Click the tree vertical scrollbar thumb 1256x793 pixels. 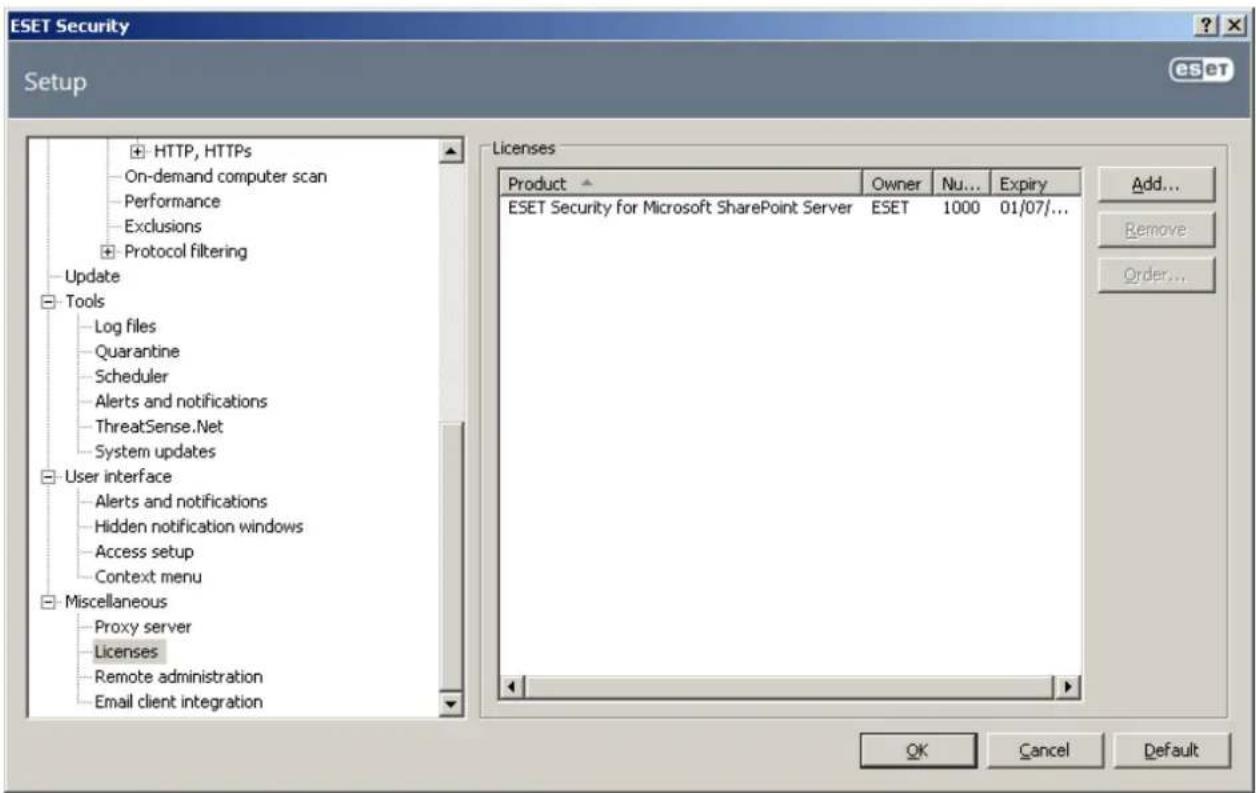click(450, 558)
